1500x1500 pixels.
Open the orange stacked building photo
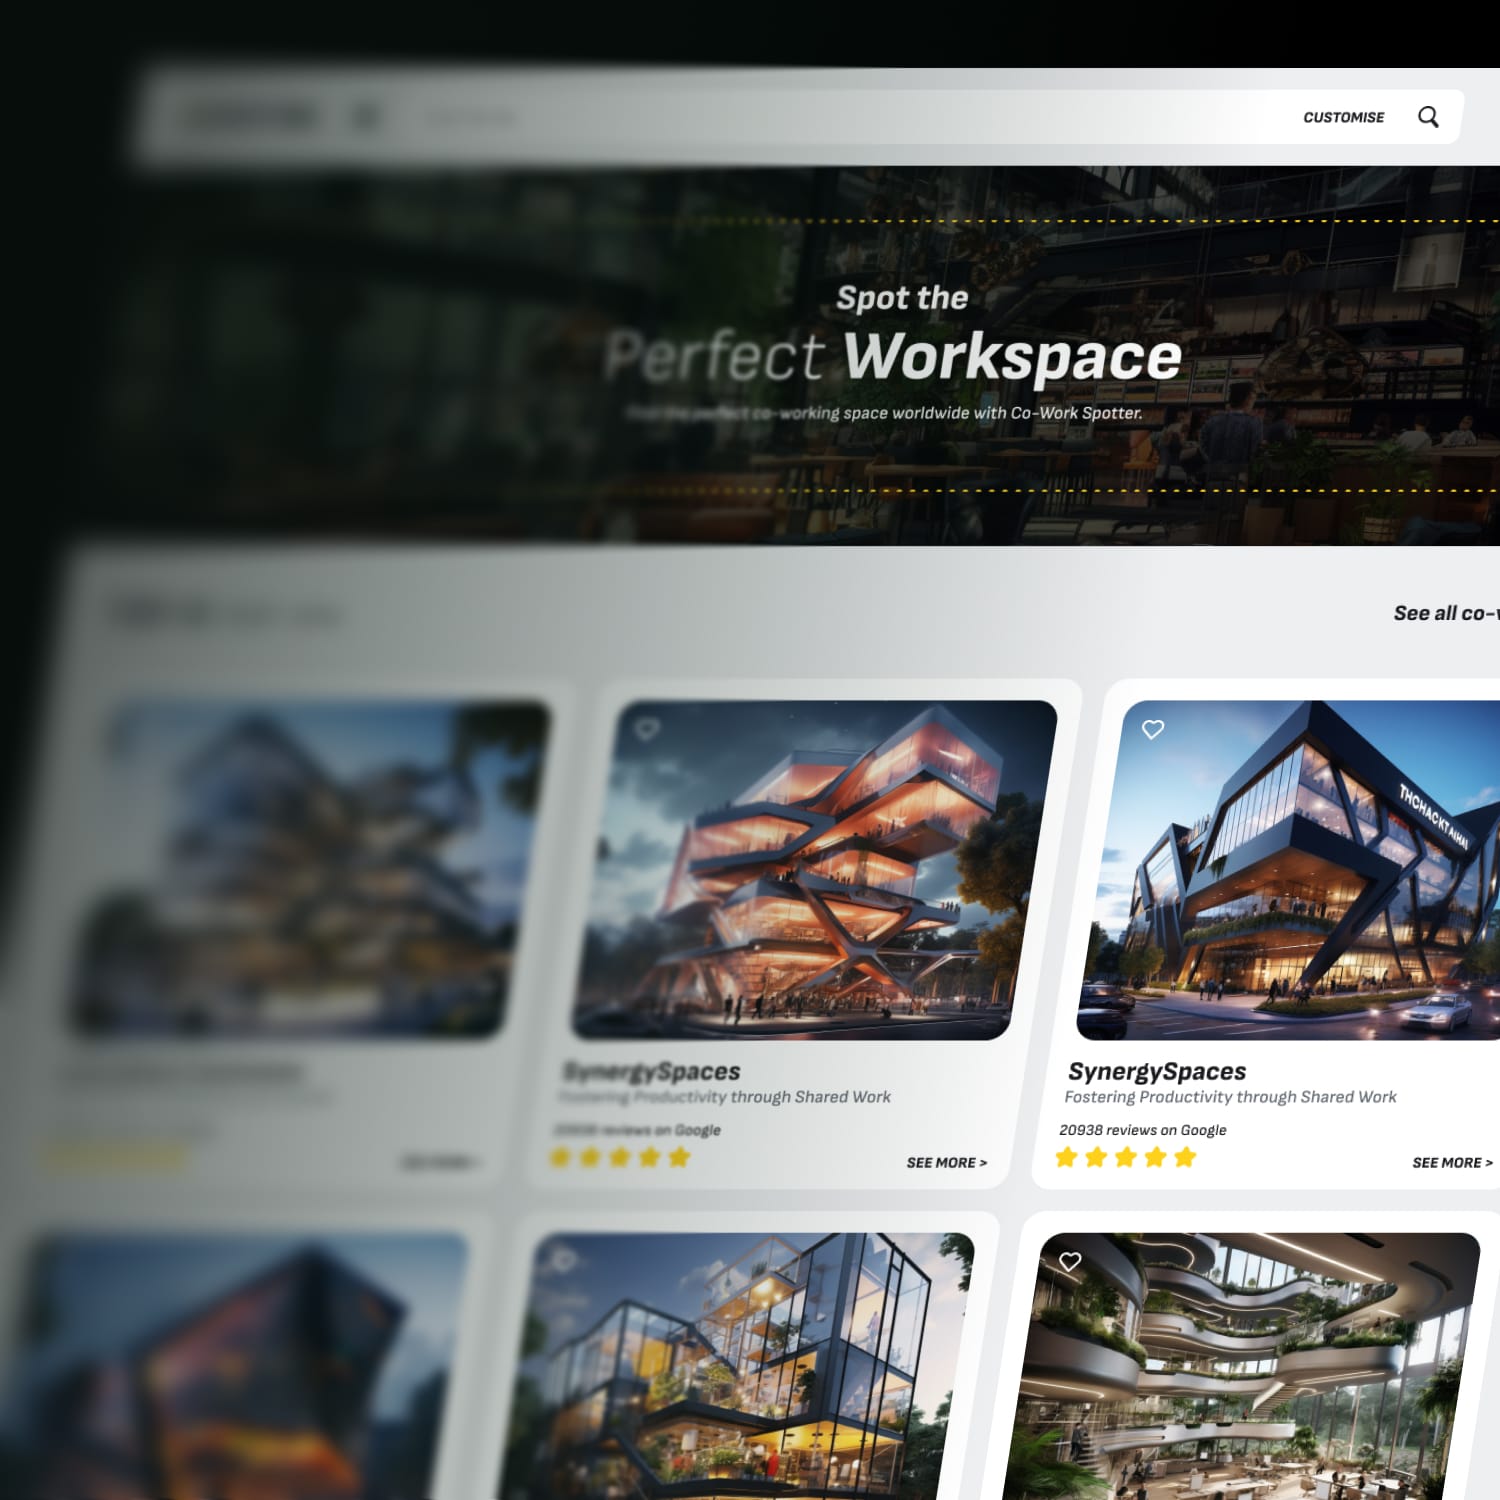point(815,870)
